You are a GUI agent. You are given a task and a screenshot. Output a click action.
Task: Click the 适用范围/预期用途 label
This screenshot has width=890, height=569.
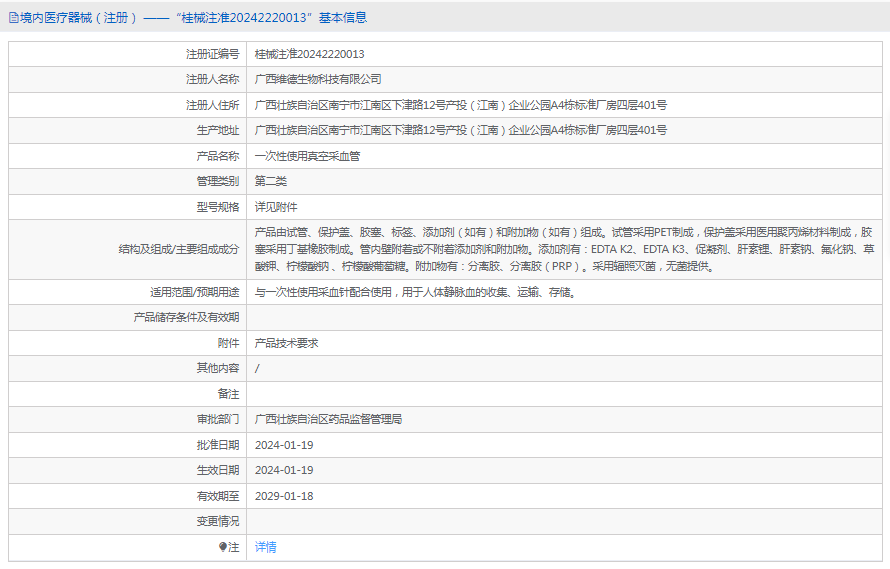195,292
